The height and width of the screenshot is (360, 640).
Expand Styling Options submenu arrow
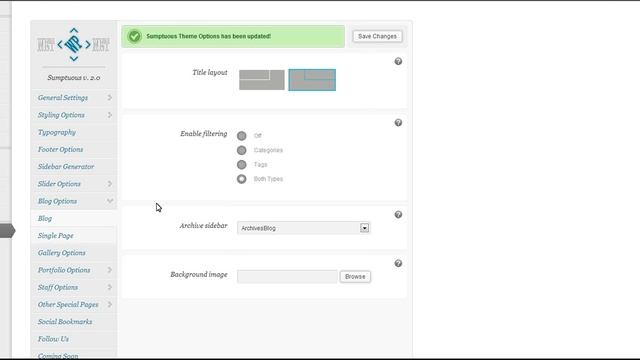tap(109, 115)
